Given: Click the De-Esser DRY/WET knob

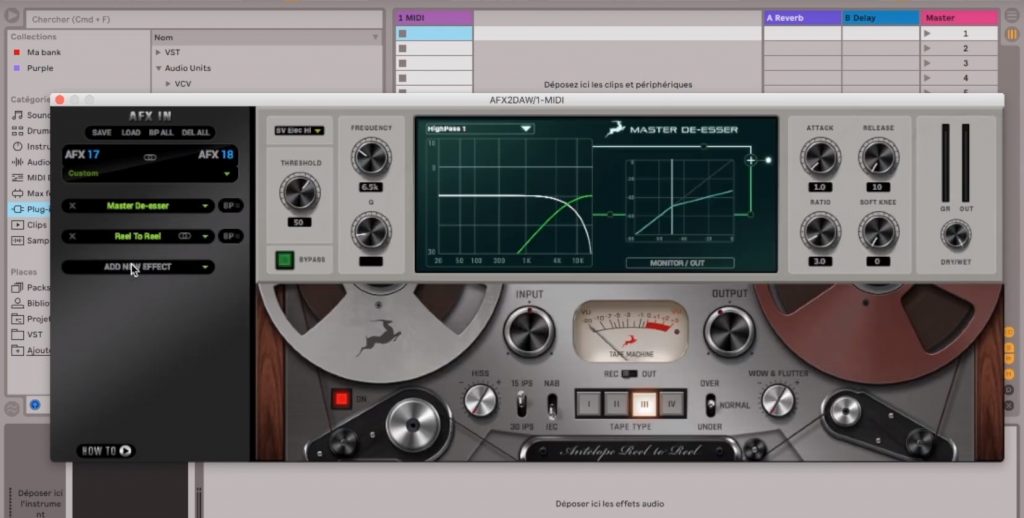Looking at the screenshot, I should (x=955, y=236).
